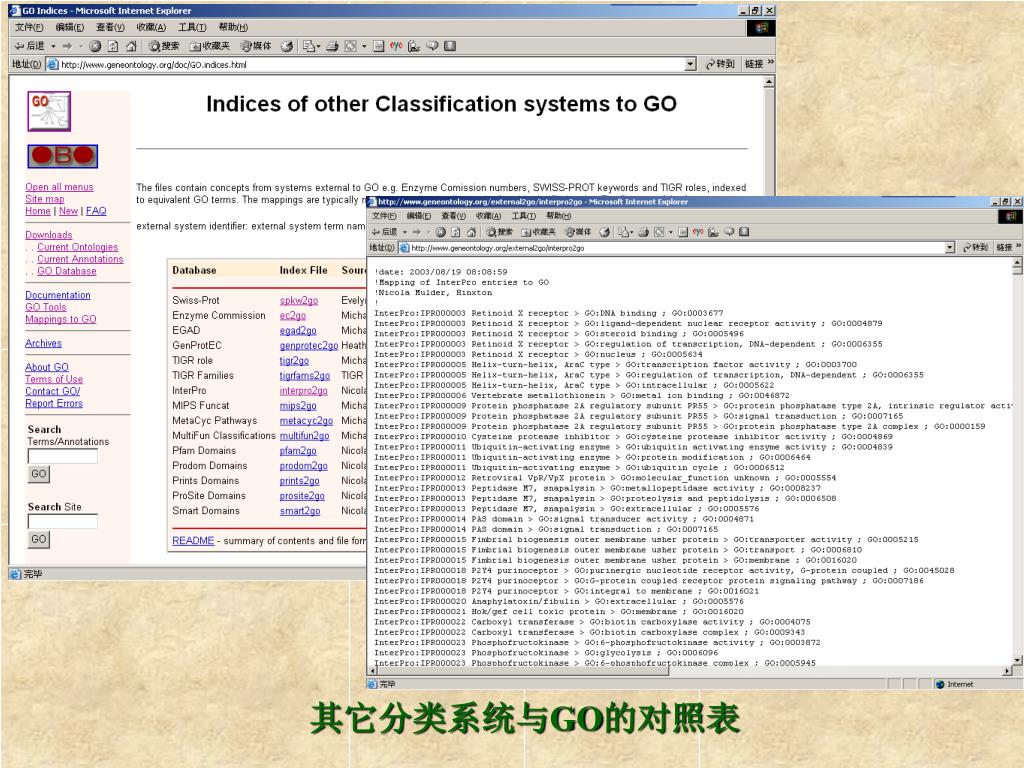Expand links (链接) chevron in interpro2go window

(x=1018, y=246)
